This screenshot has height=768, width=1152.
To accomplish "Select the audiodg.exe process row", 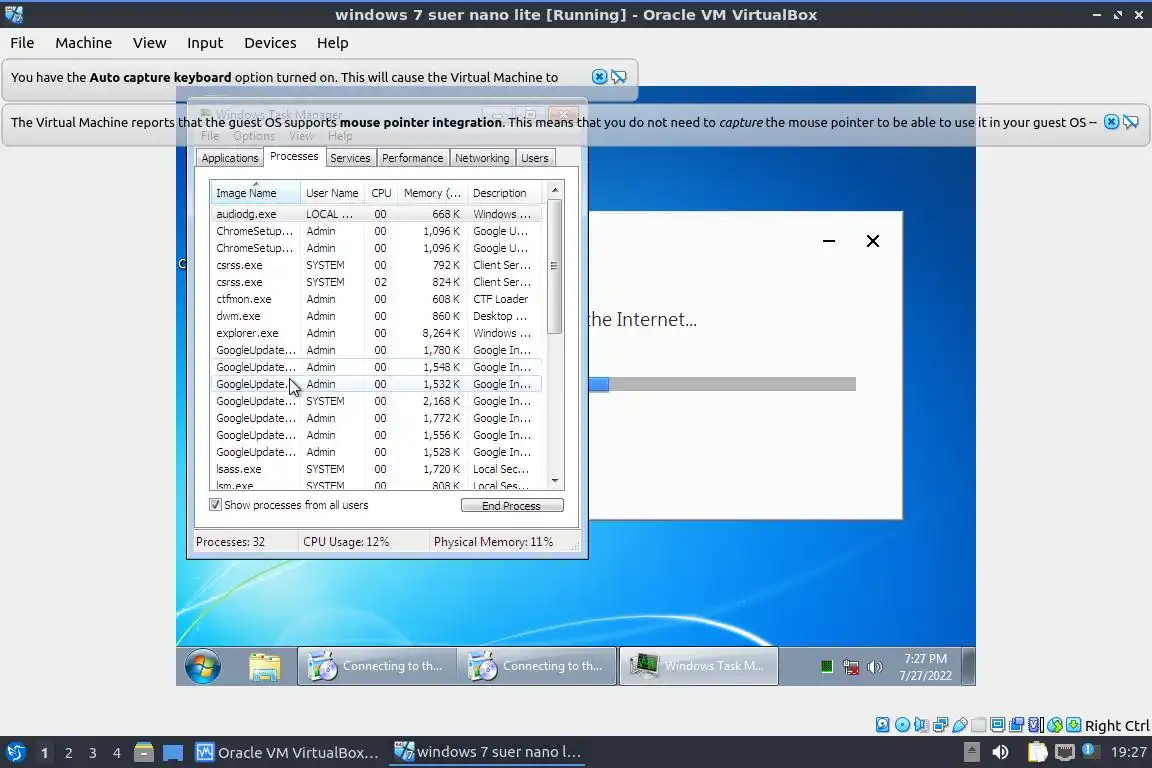I will click(x=376, y=214).
